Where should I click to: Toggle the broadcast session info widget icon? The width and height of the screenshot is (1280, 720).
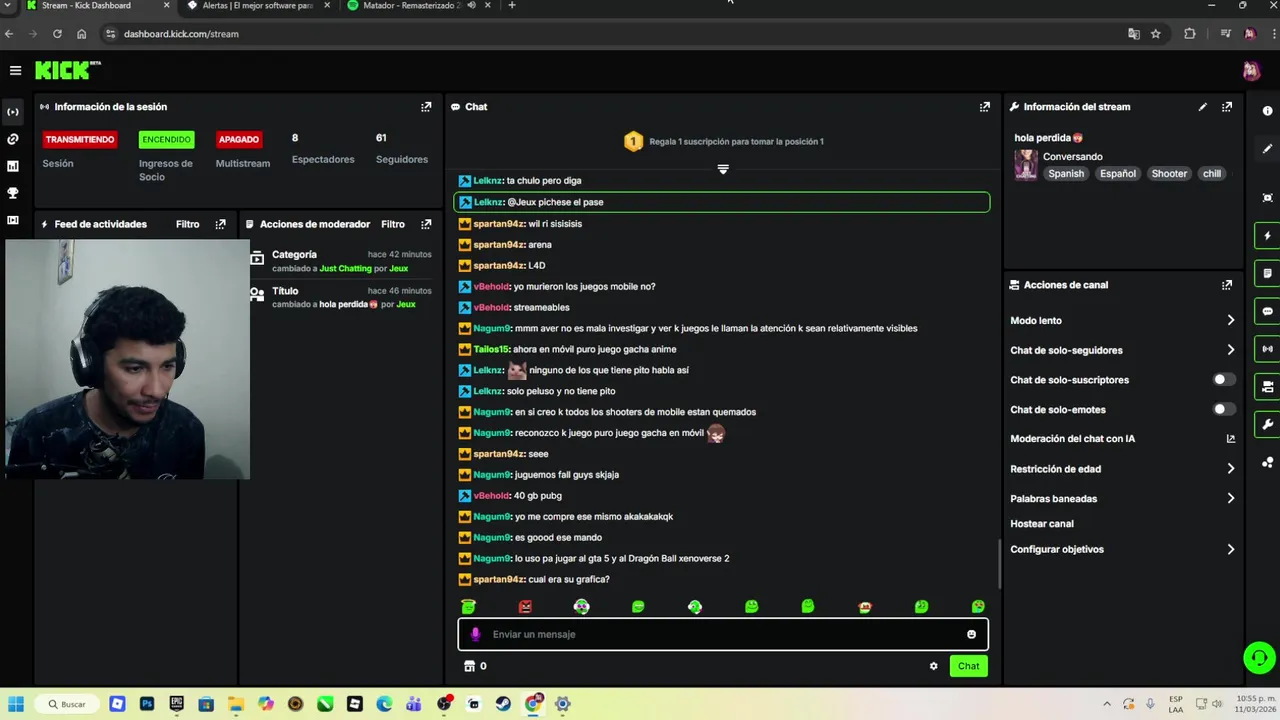[1268, 349]
